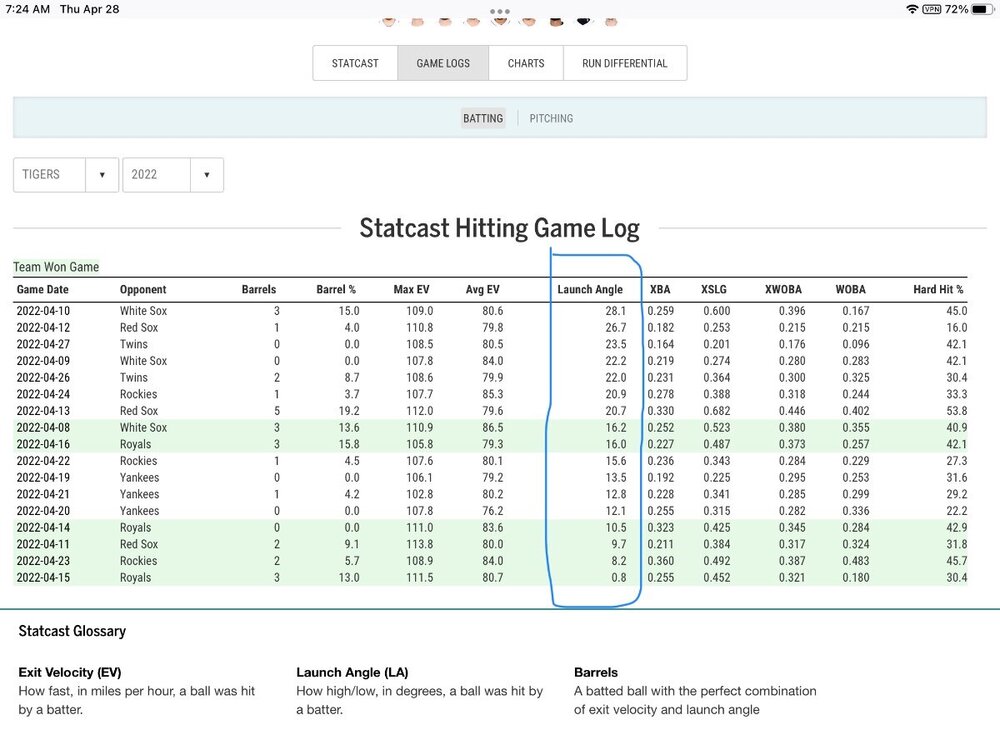The image size is (1000, 750).
Task: Expand the 2022 season dropdown
Action: tap(172, 174)
